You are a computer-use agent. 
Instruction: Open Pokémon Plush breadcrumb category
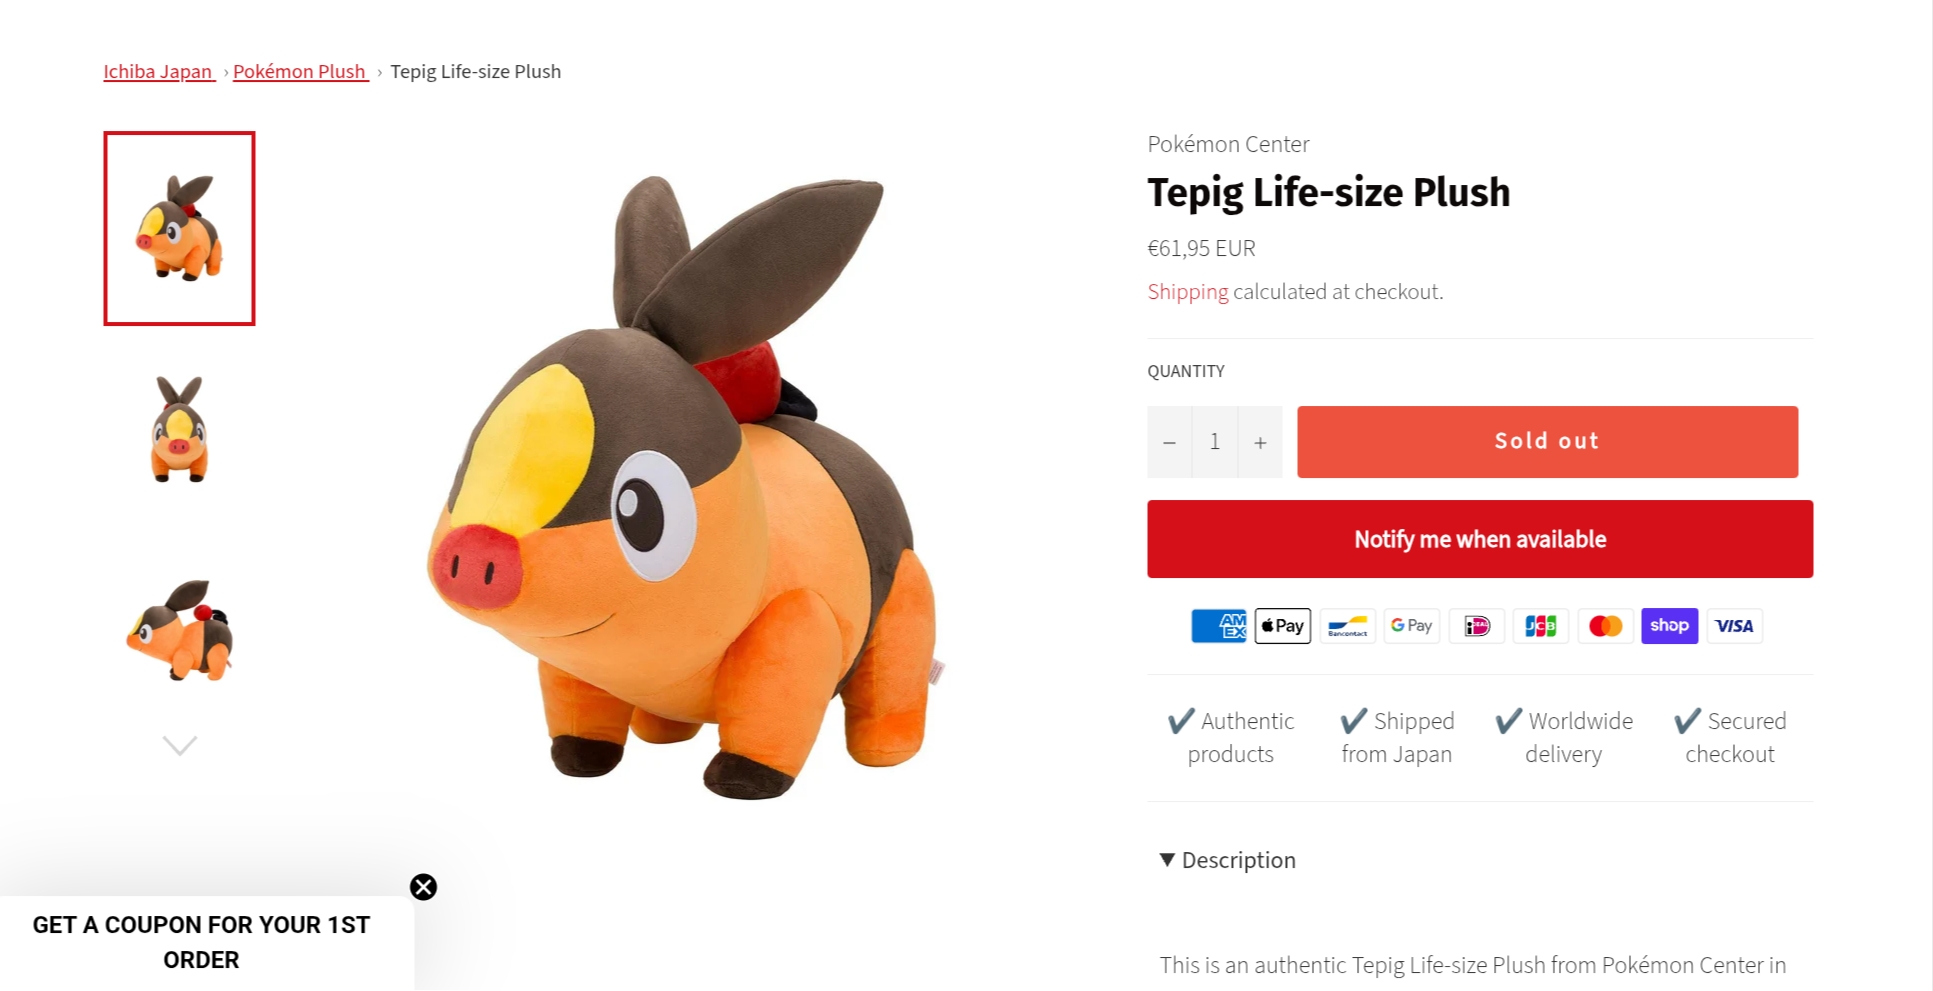(300, 71)
